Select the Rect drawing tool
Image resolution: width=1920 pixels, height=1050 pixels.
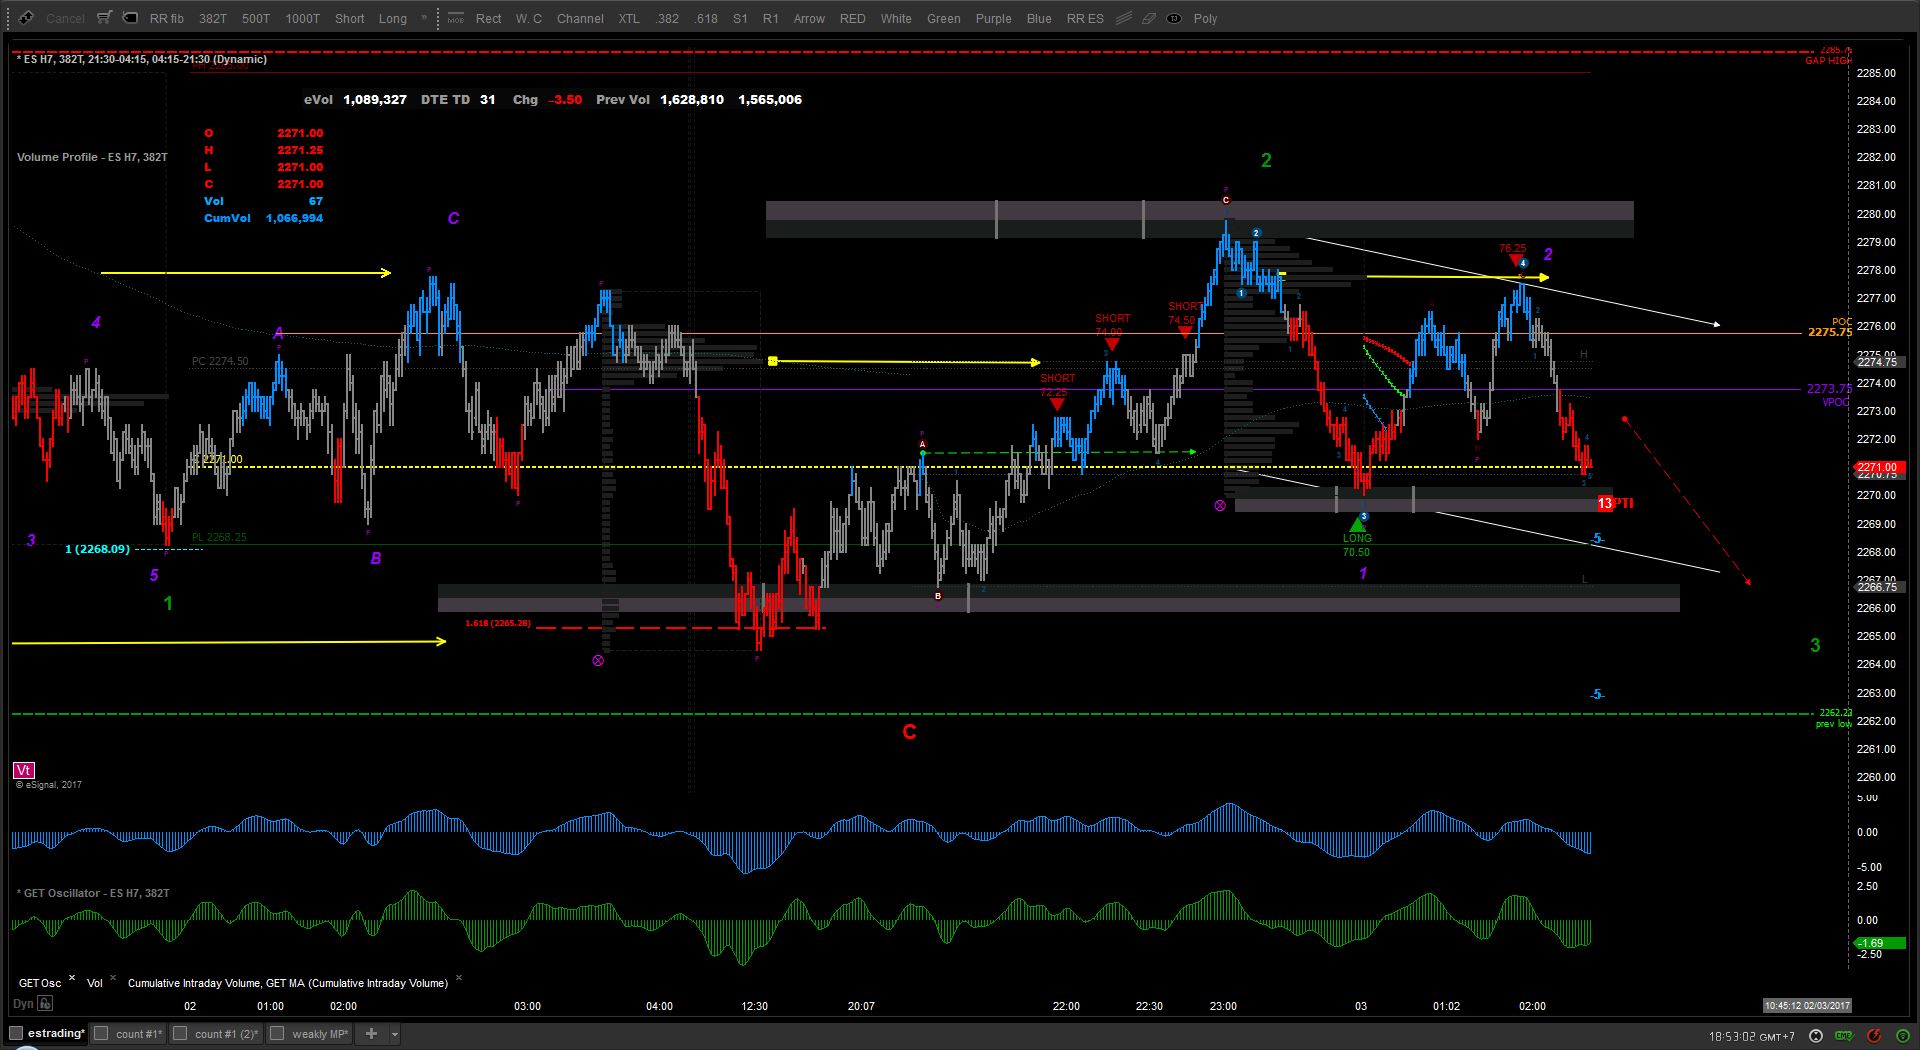pyautogui.click(x=489, y=19)
